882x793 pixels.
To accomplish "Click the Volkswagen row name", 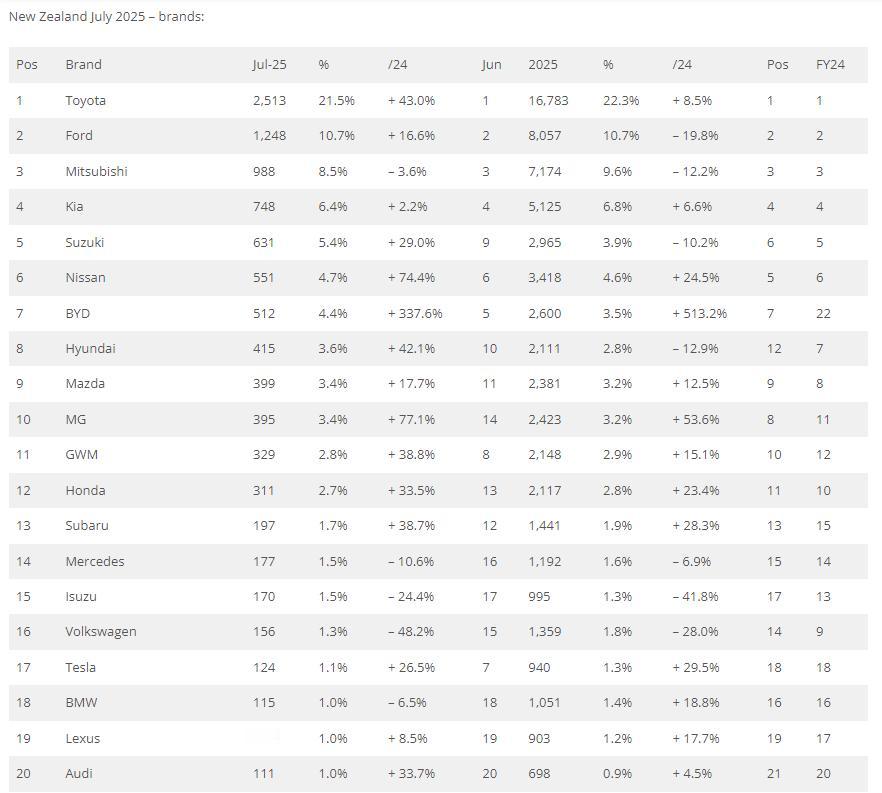I will tap(101, 632).
